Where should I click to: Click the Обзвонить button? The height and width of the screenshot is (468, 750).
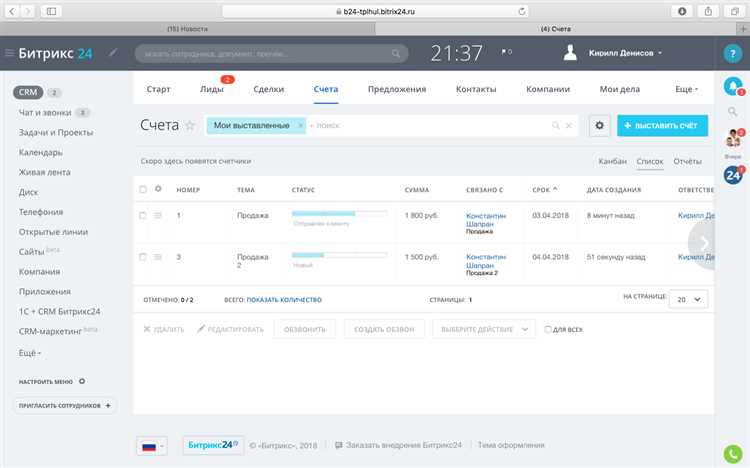point(305,329)
